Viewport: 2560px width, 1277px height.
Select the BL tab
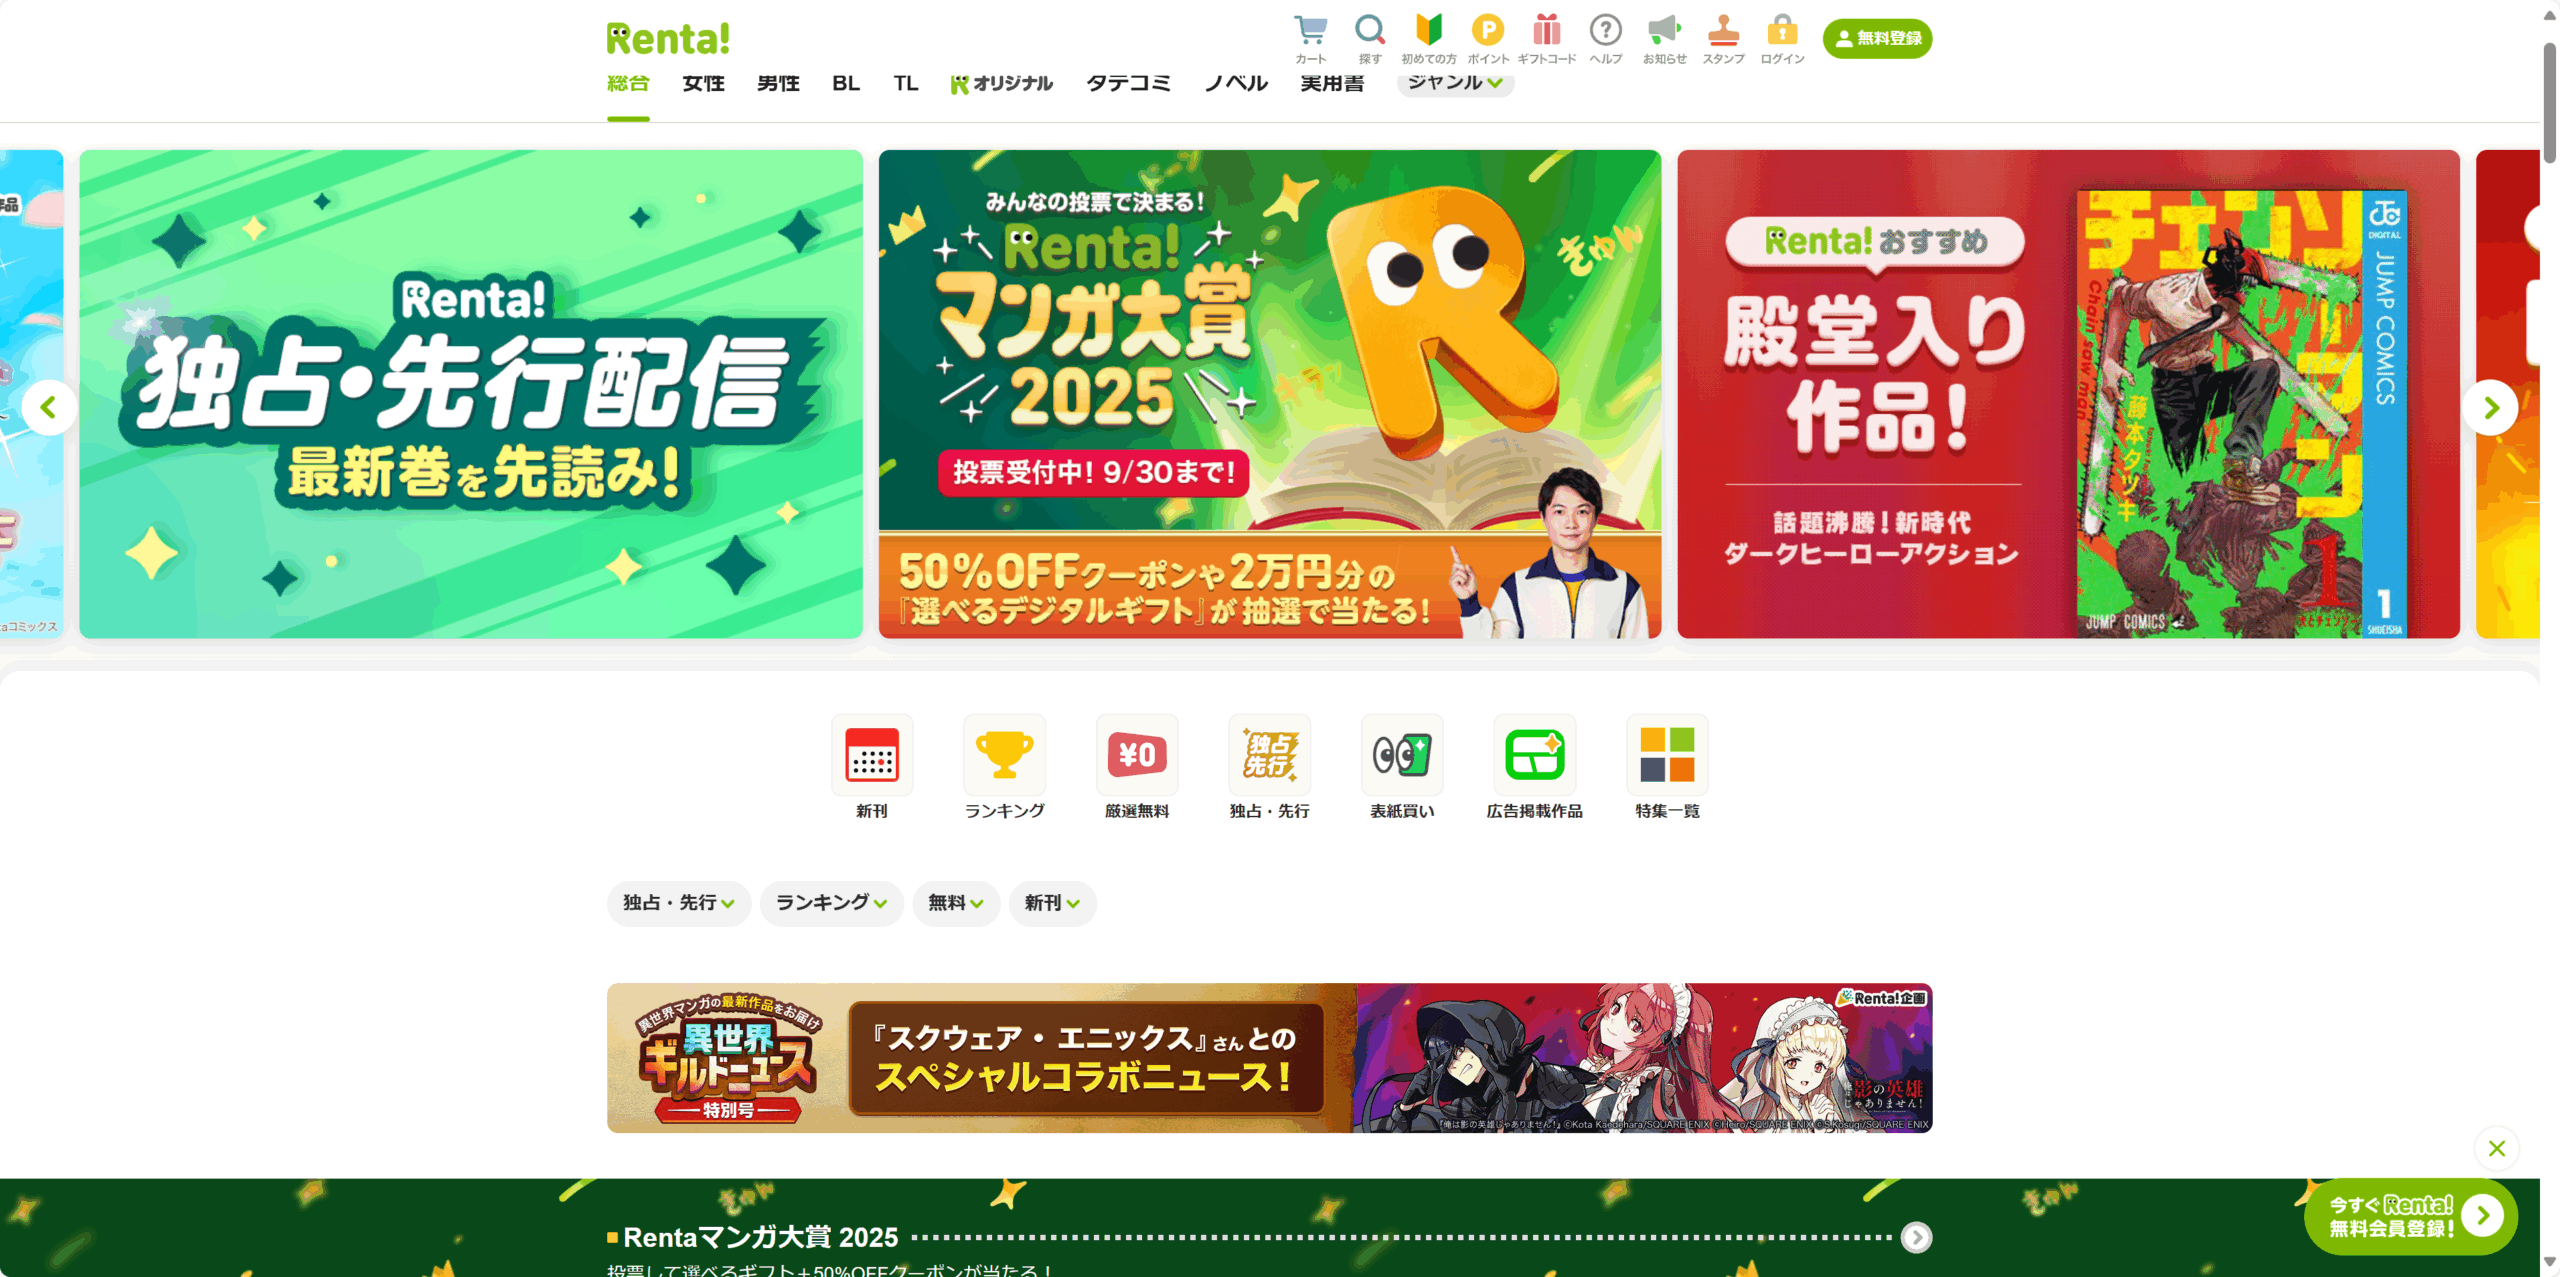coord(846,84)
